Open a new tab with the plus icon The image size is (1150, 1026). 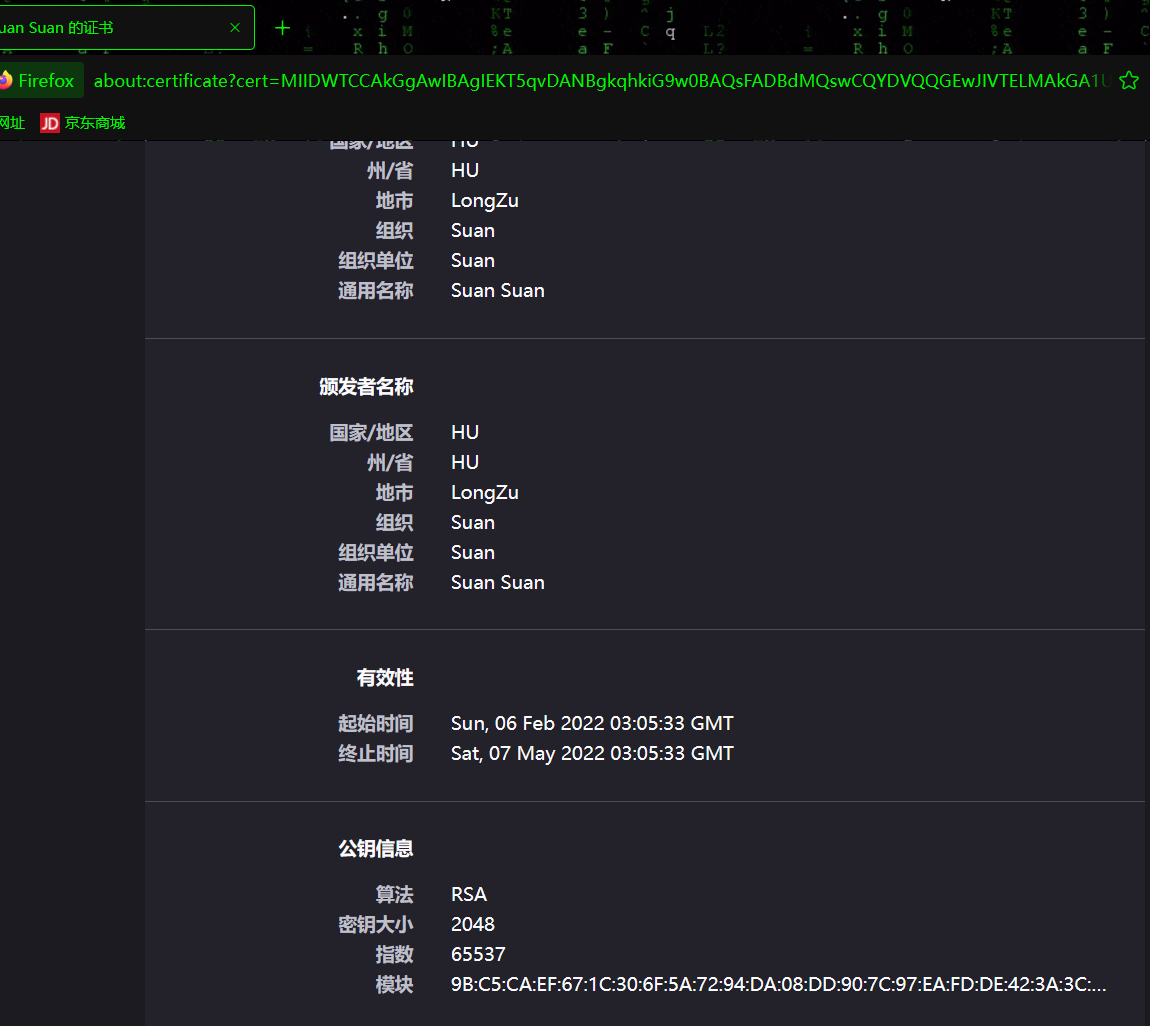pos(281,28)
